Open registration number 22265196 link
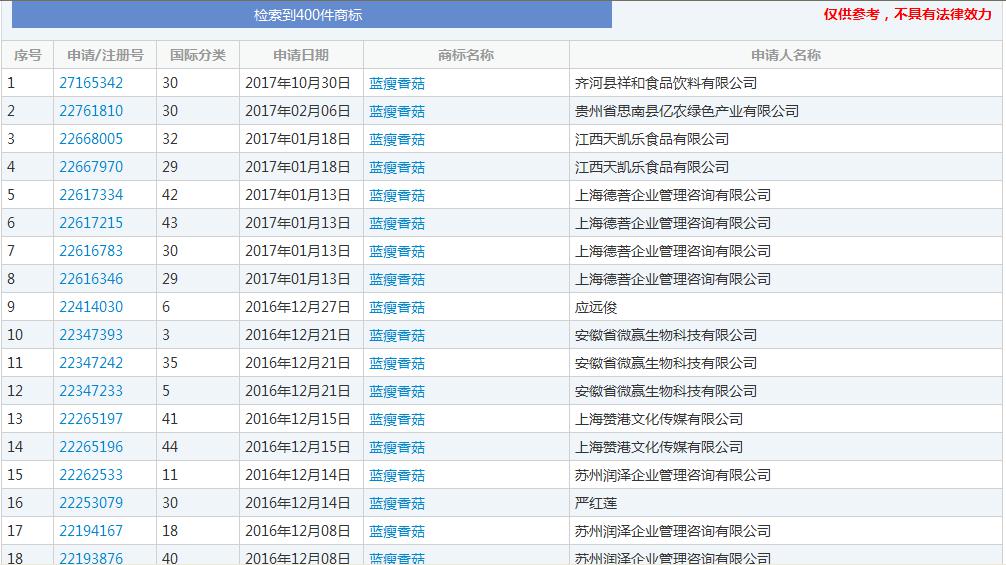Viewport: 1006px width, 565px height. (91, 447)
